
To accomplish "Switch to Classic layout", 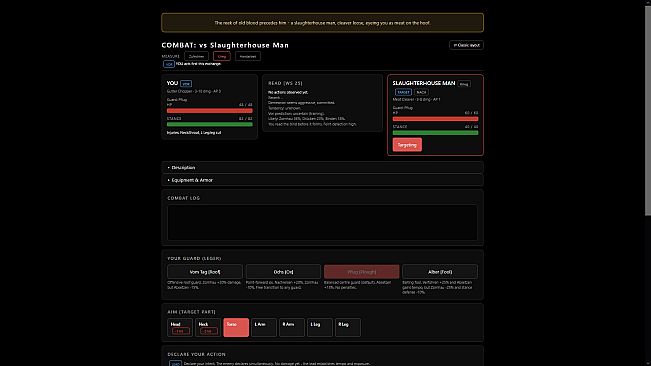I will 466,45.
